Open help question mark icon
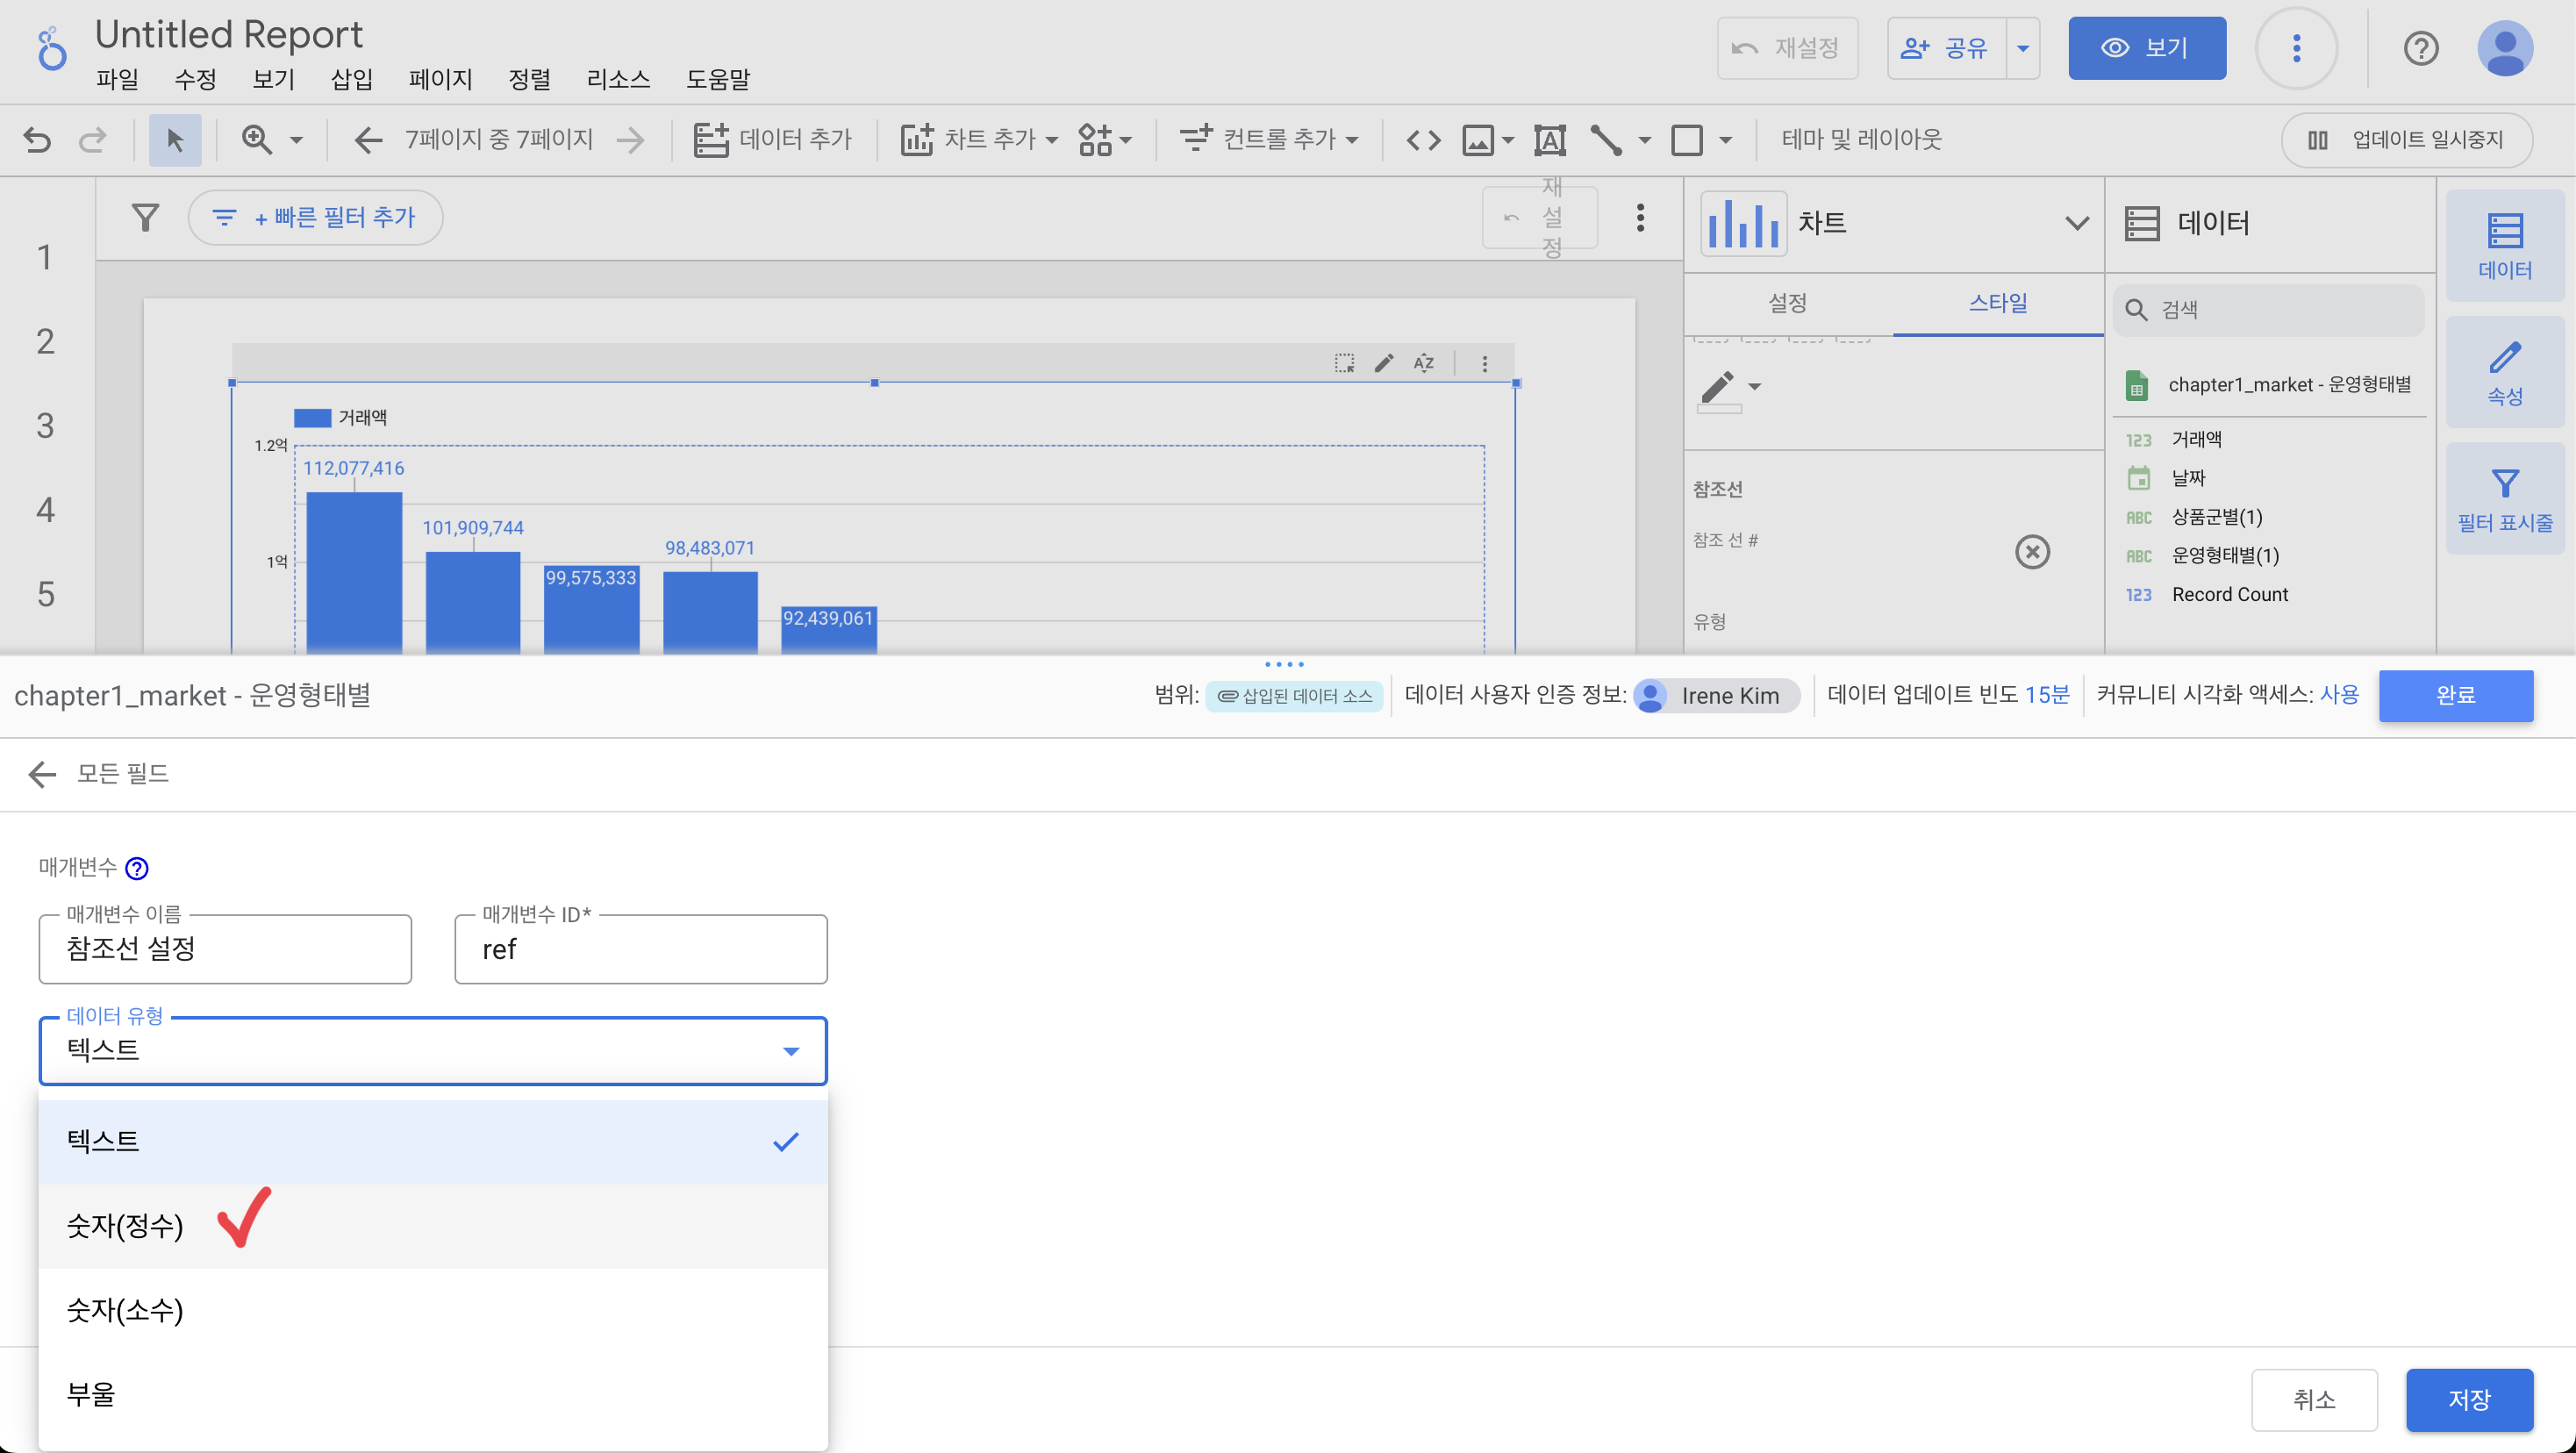The height and width of the screenshot is (1453, 2576). click(x=2421, y=48)
